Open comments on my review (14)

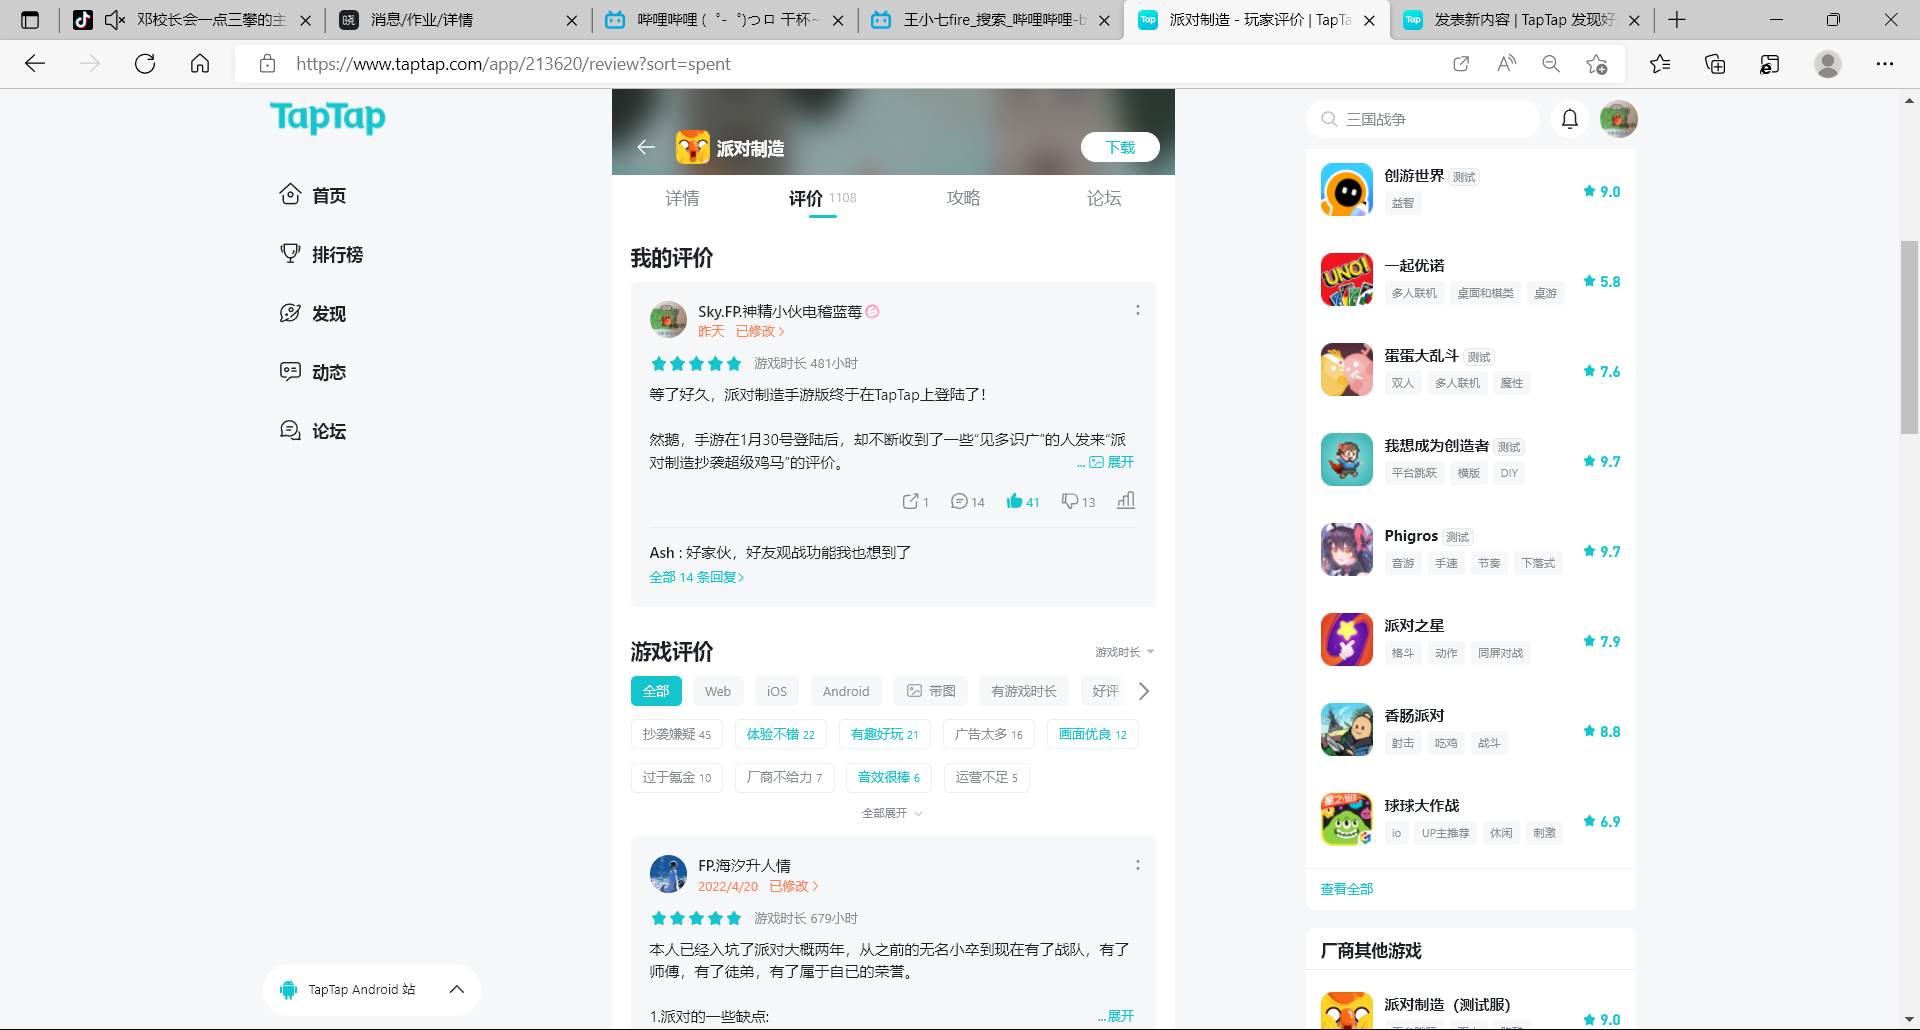967,501
